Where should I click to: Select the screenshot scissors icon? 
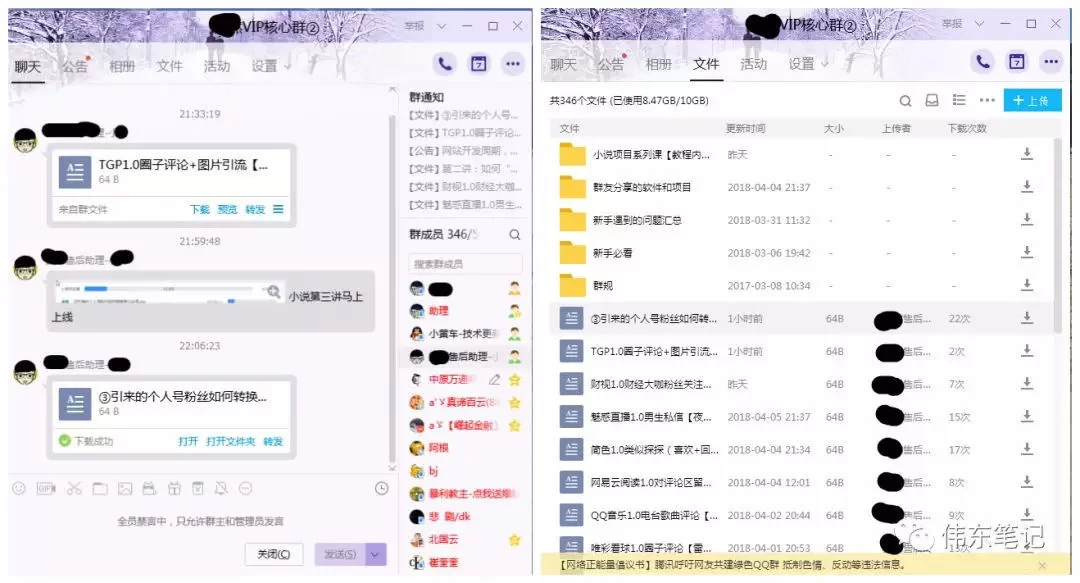(73, 489)
